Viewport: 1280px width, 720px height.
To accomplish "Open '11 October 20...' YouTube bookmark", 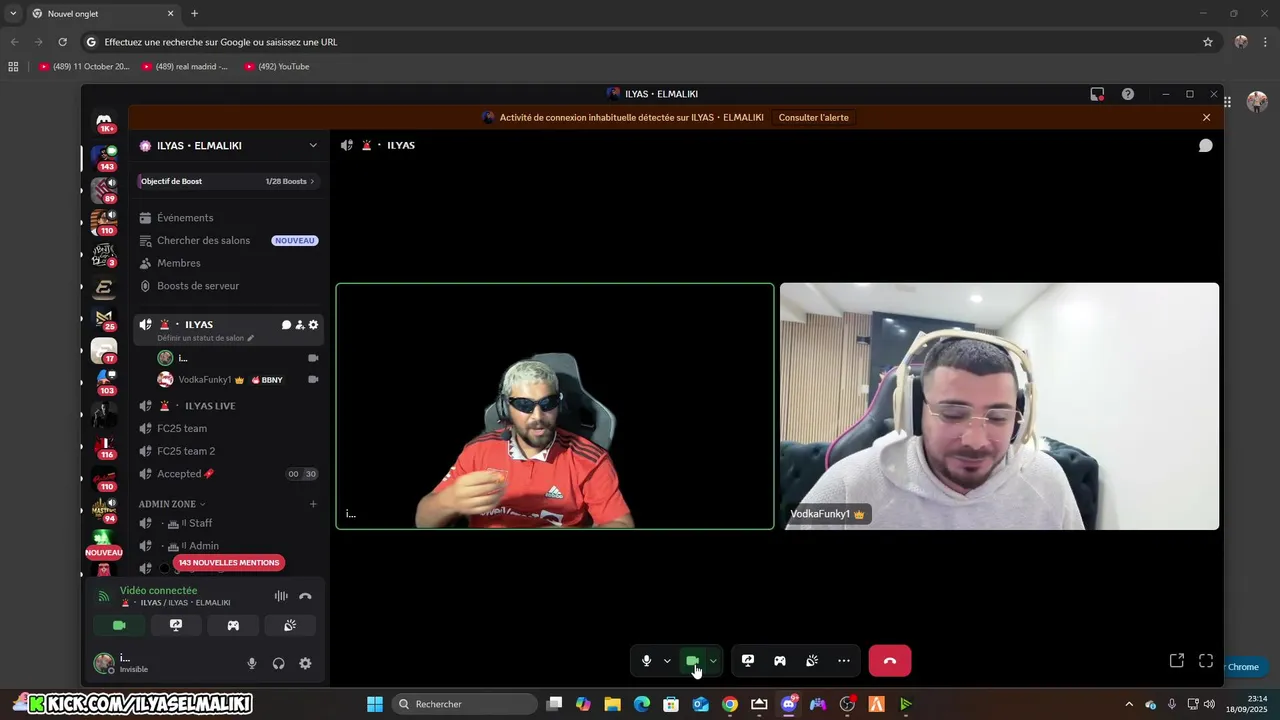I will tap(84, 67).
